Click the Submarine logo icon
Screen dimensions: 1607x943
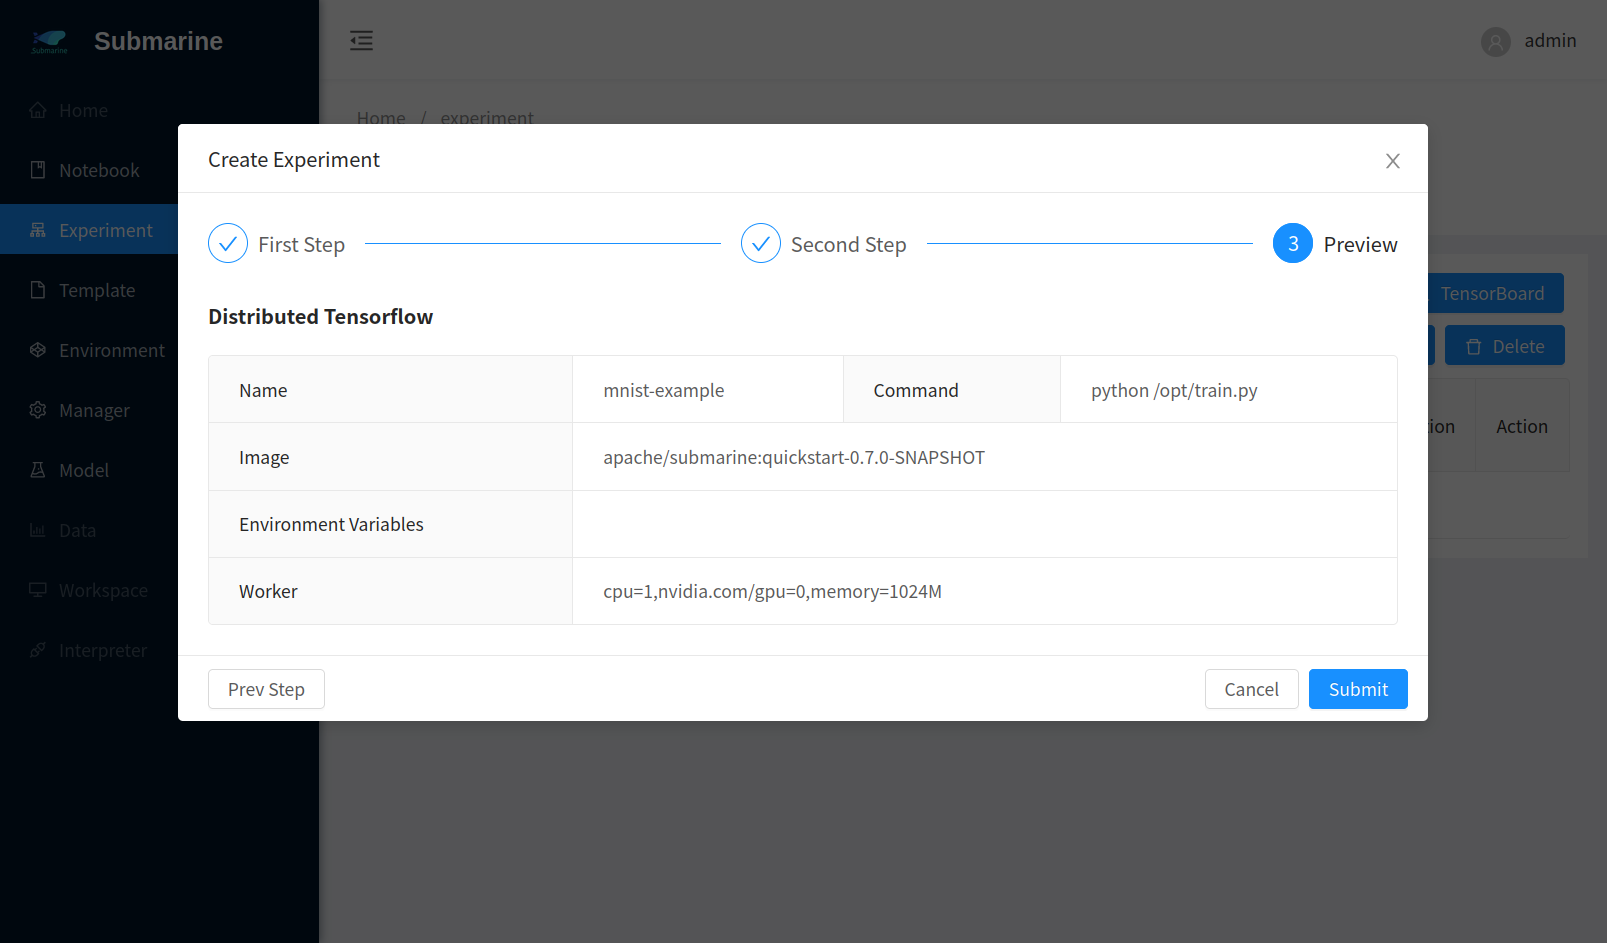pos(49,41)
